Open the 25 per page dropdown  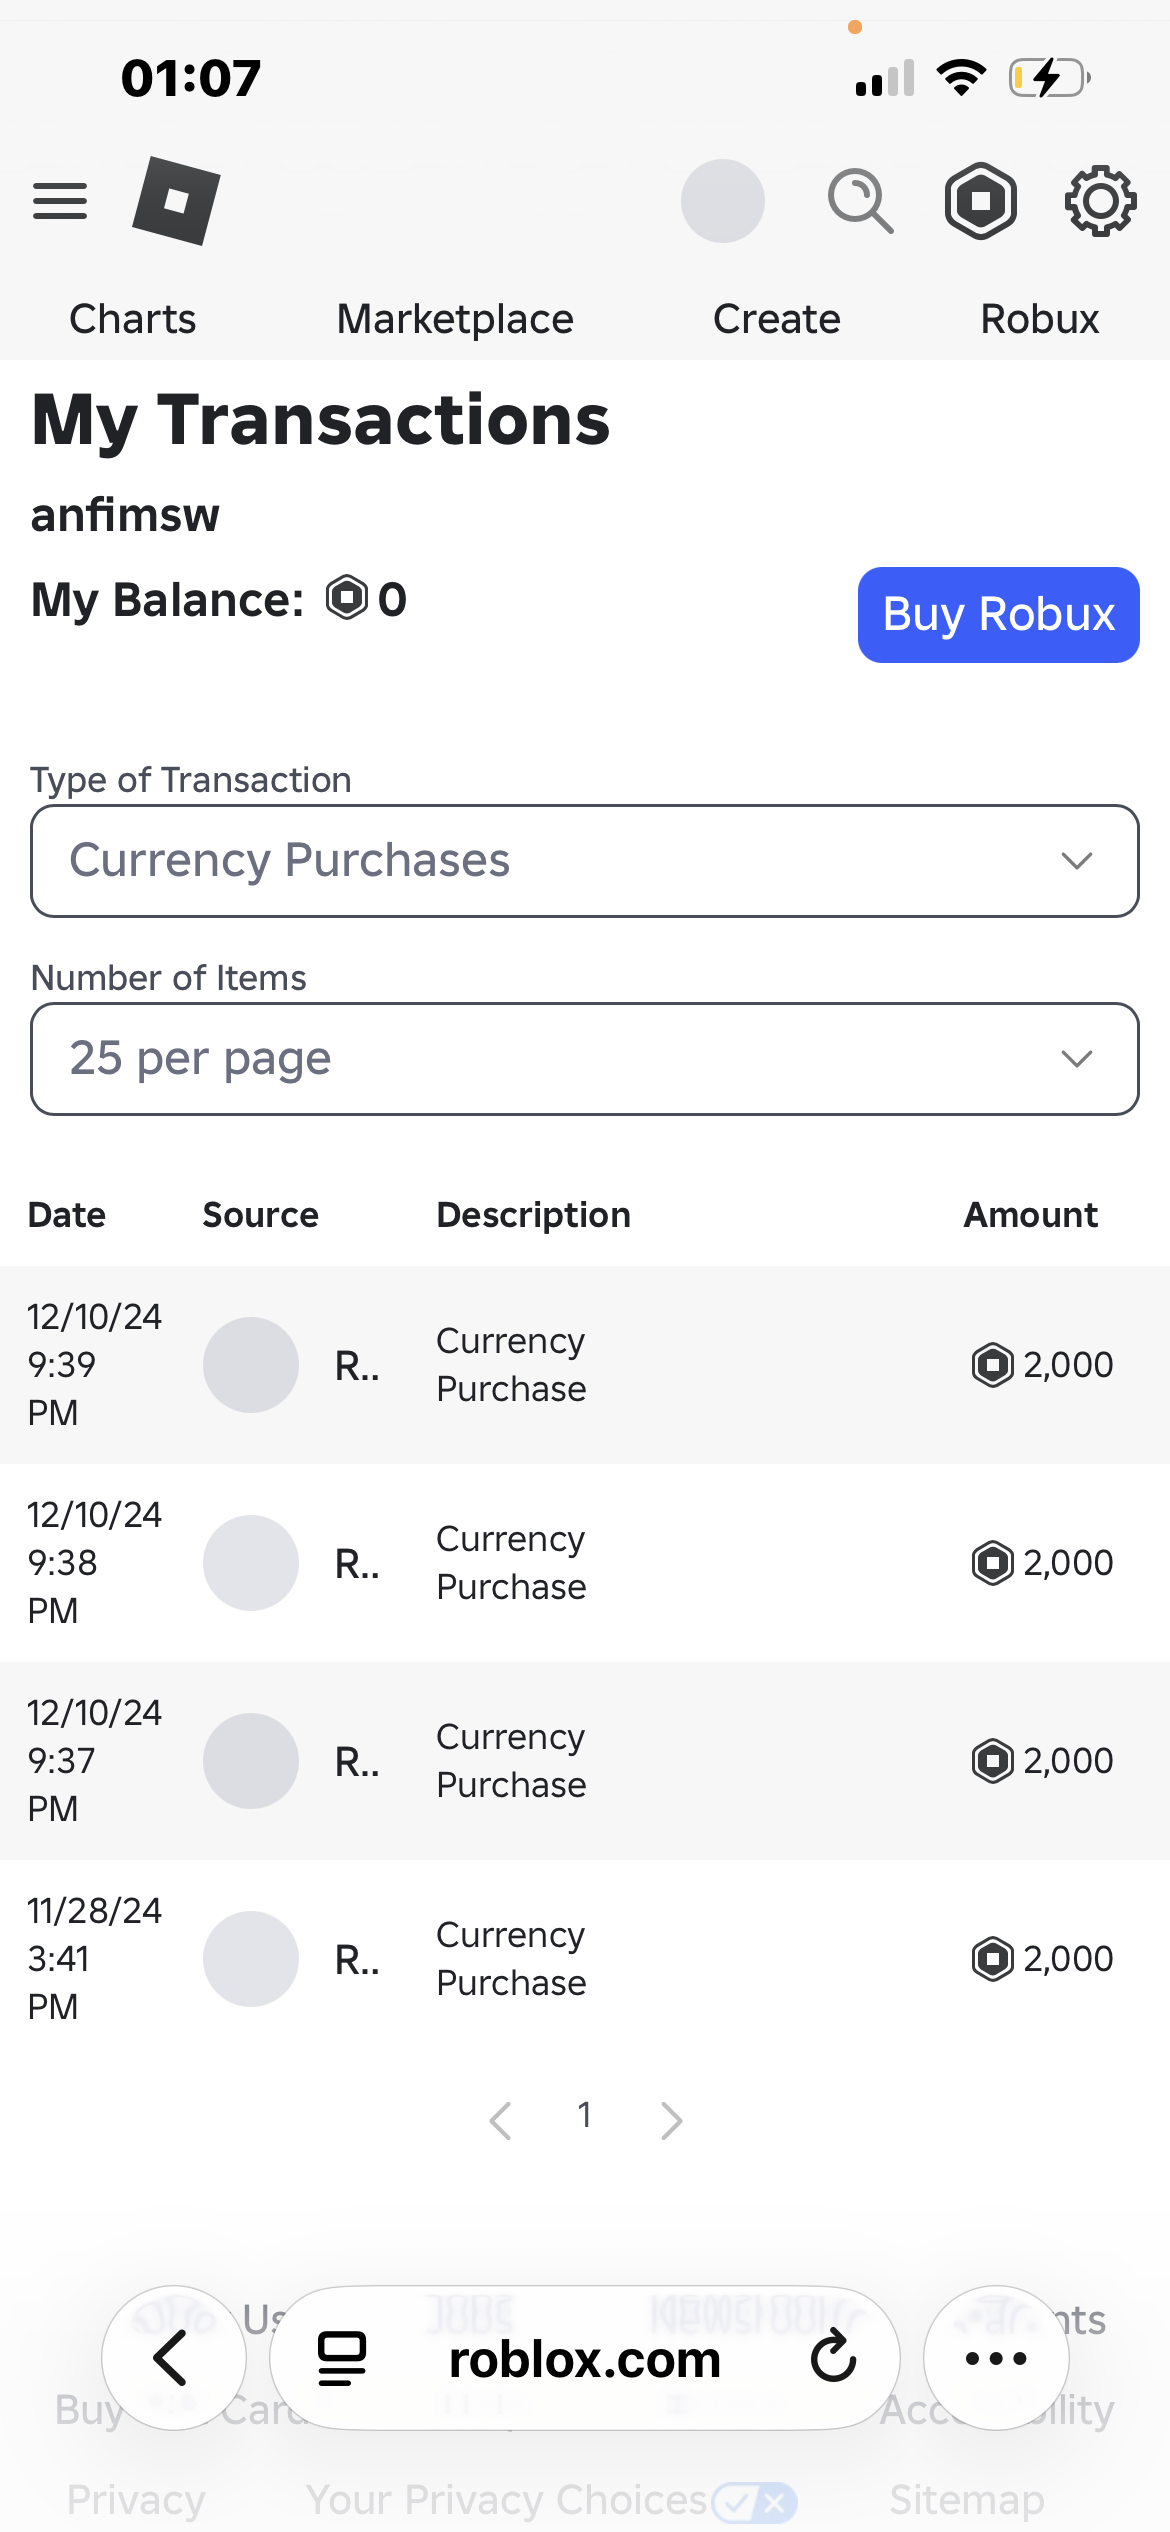(585, 1059)
